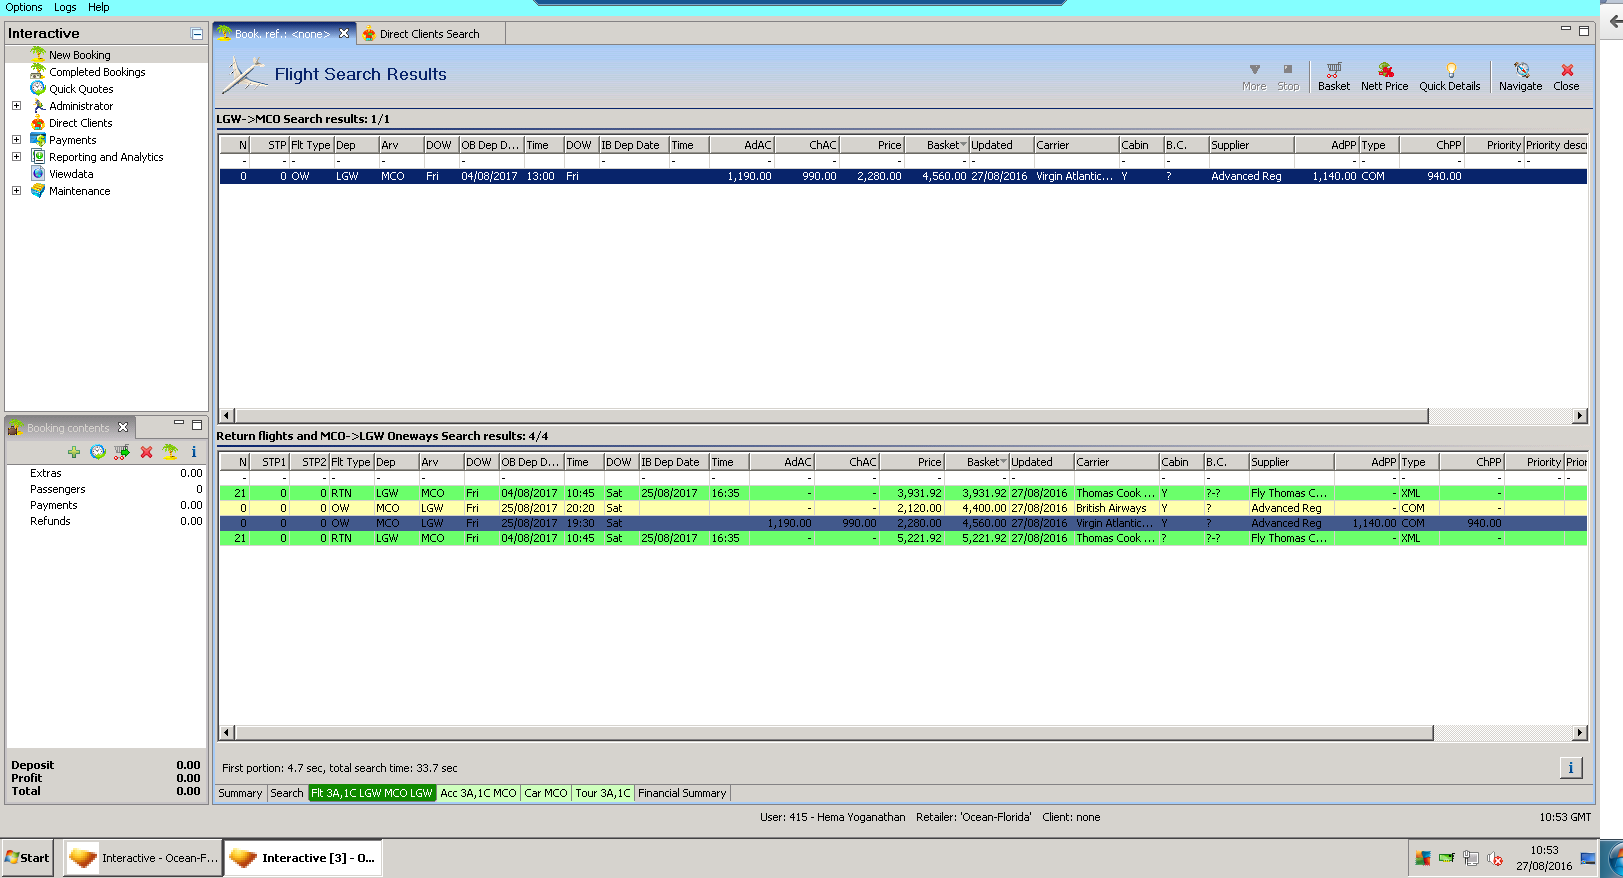Screen dimensions: 1623x878
Task: Click the clock icon in Booking contents toolbar
Action: pyautogui.click(x=98, y=452)
